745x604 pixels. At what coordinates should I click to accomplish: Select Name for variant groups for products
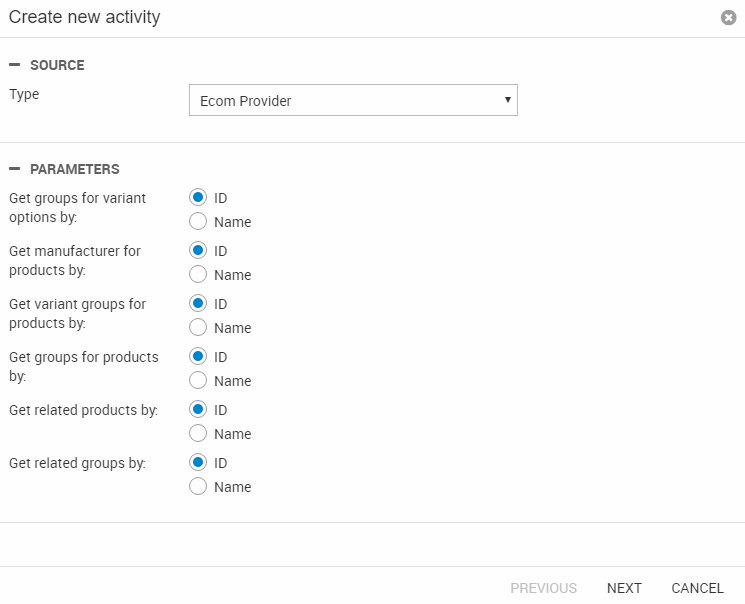(198, 328)
